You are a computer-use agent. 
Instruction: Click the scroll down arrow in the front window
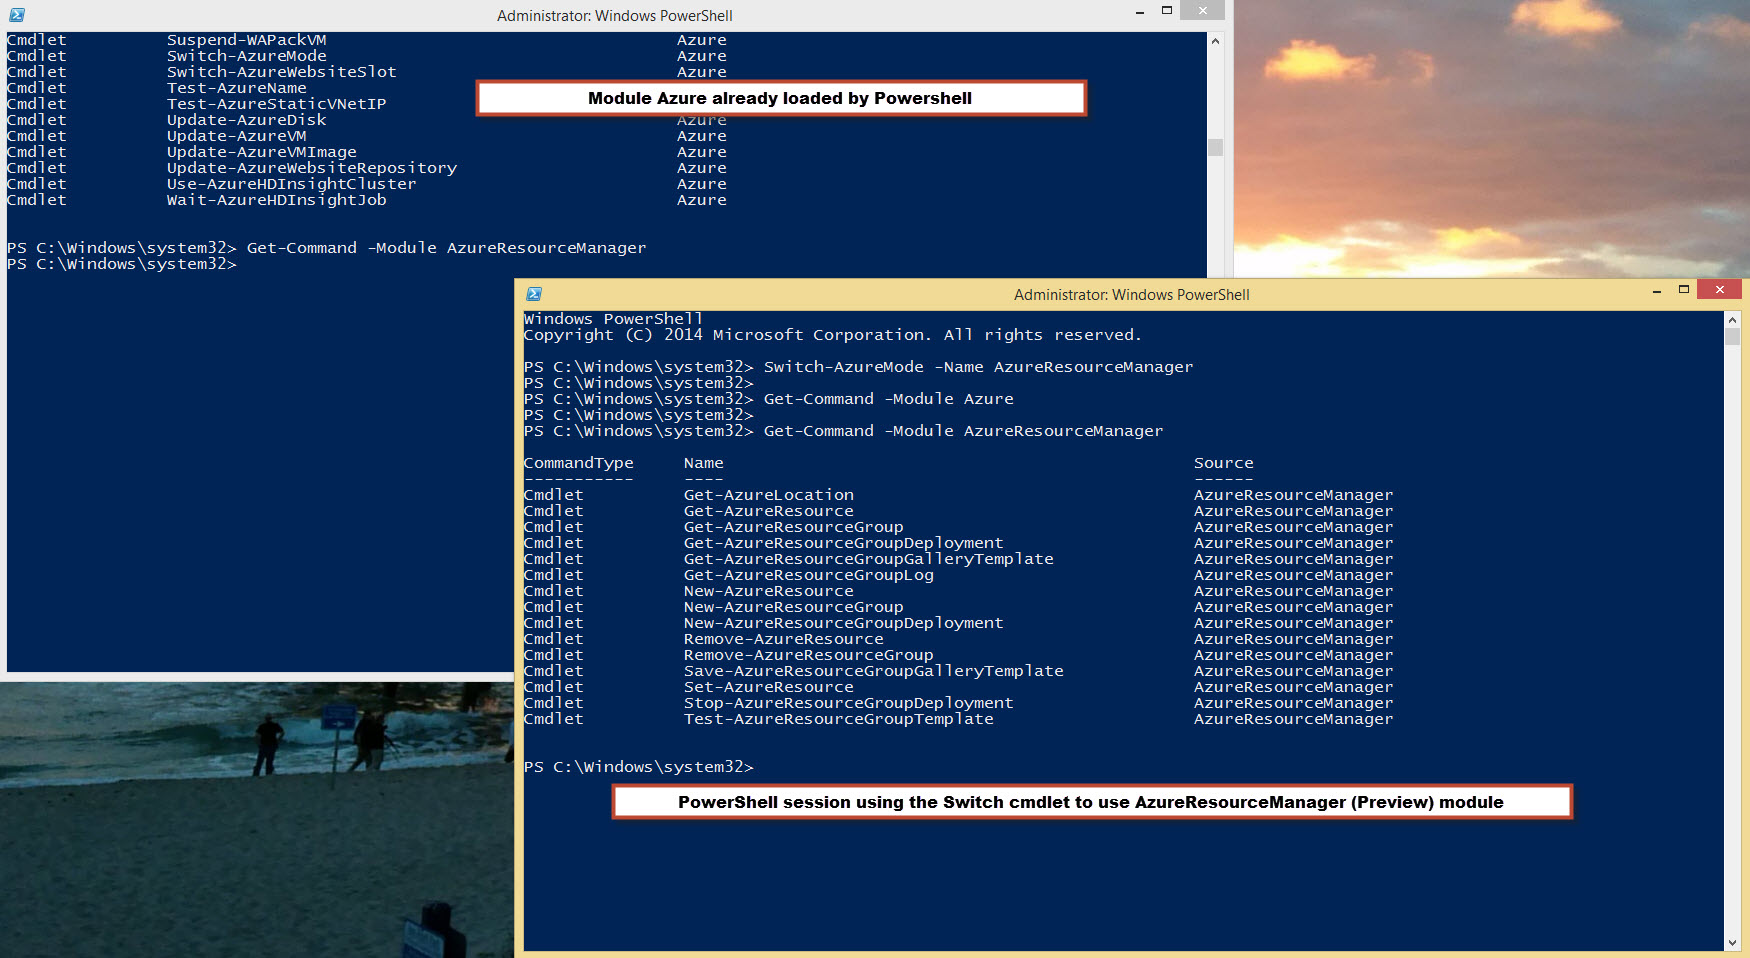point(1732,942)
